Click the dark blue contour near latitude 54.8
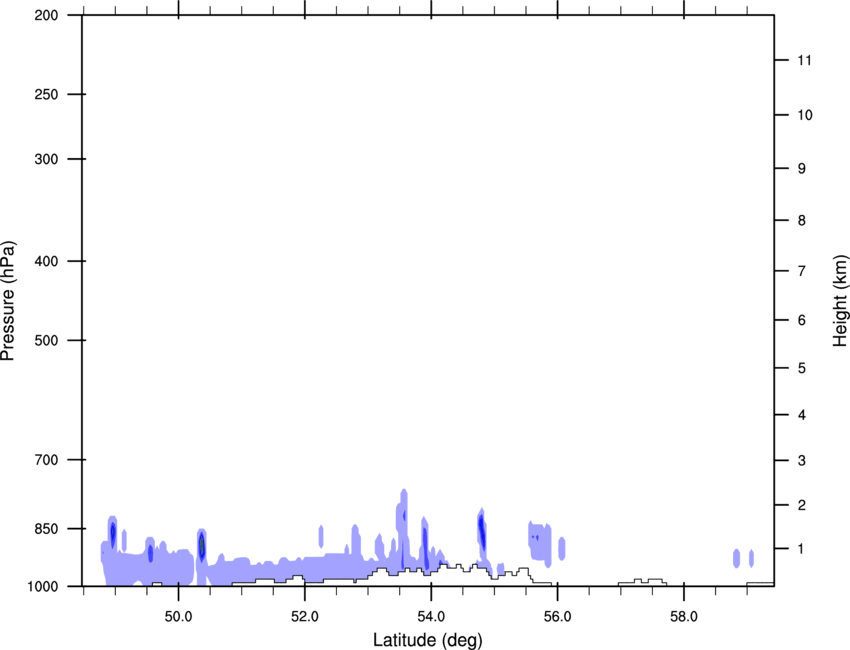This screenshot has width=850, height=650. click(x=481, y=533)
